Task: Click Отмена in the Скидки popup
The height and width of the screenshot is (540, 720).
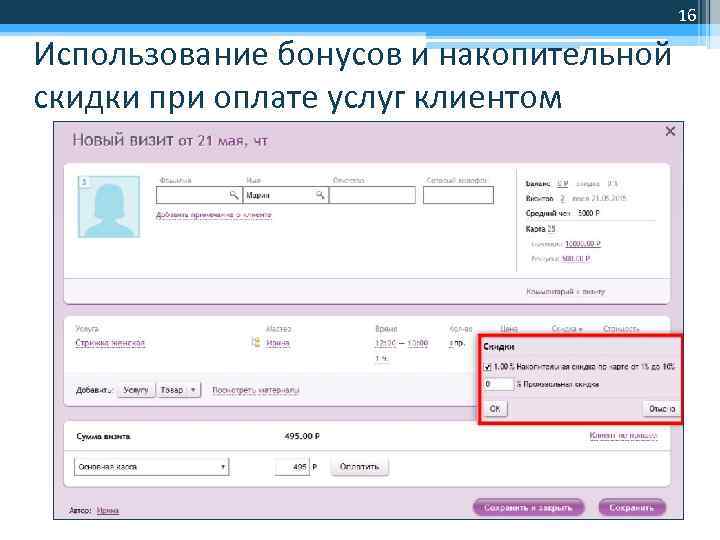Action: (x=661, y=408)
